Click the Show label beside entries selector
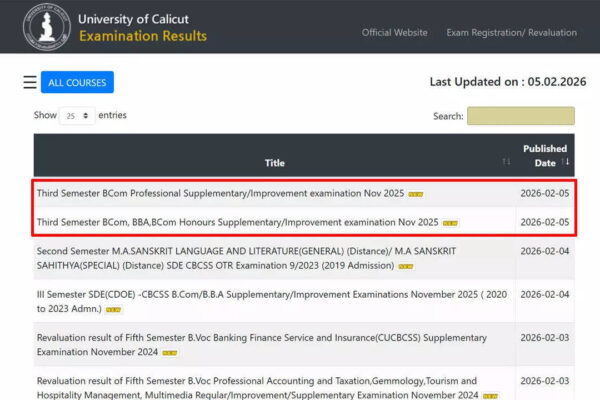Viewport: 600px width, 400px height. 45,115
